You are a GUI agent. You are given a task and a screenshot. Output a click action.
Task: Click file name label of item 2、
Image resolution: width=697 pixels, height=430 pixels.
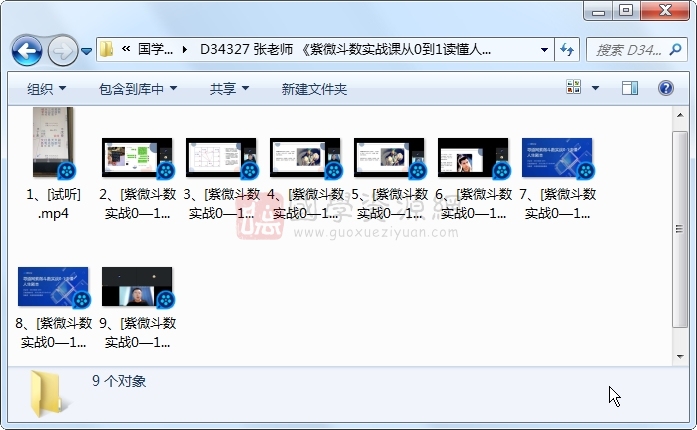pyautogui.click(x=137, y=204)
